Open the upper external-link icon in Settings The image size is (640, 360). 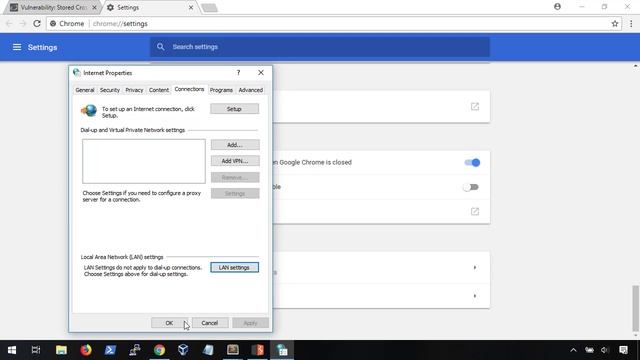[x=475, y=107]
